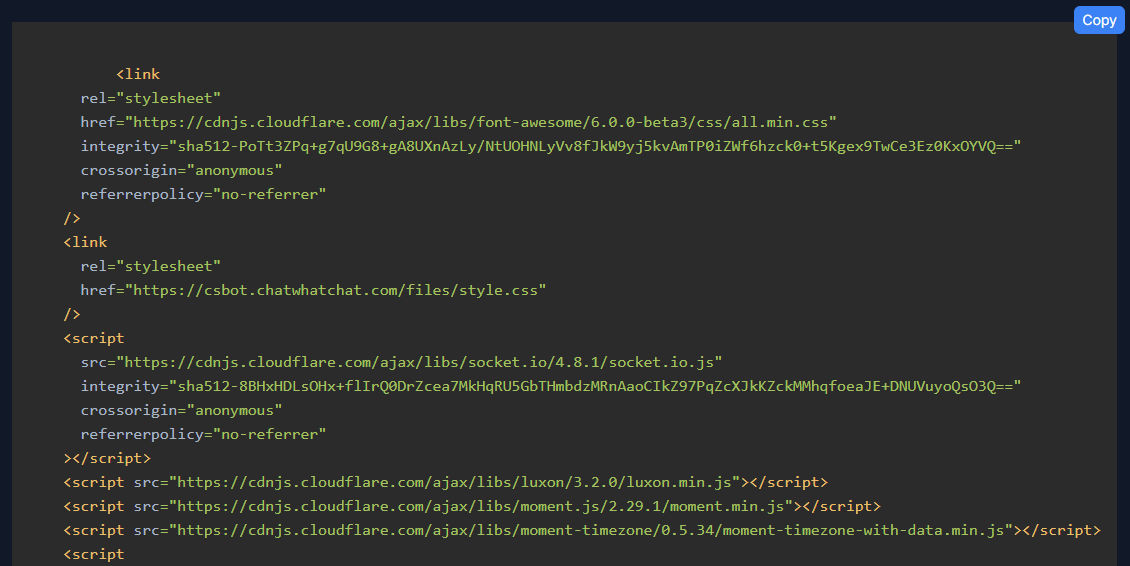The height and width of the screenshot is (566, 1130).
Task: Click the moment.min.js script line
Action: click(x=472, y=506)
